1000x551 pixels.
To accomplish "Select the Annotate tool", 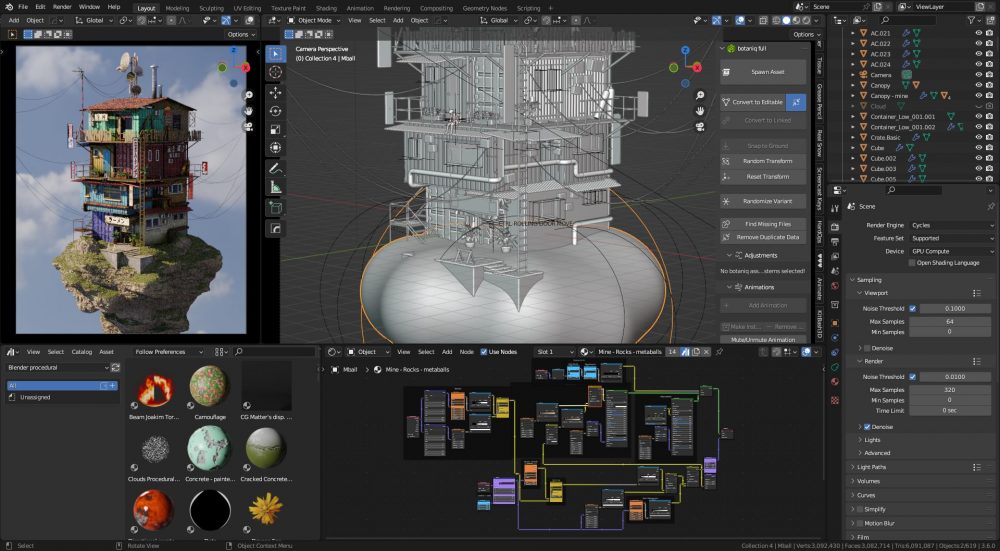I will (276, 169).
